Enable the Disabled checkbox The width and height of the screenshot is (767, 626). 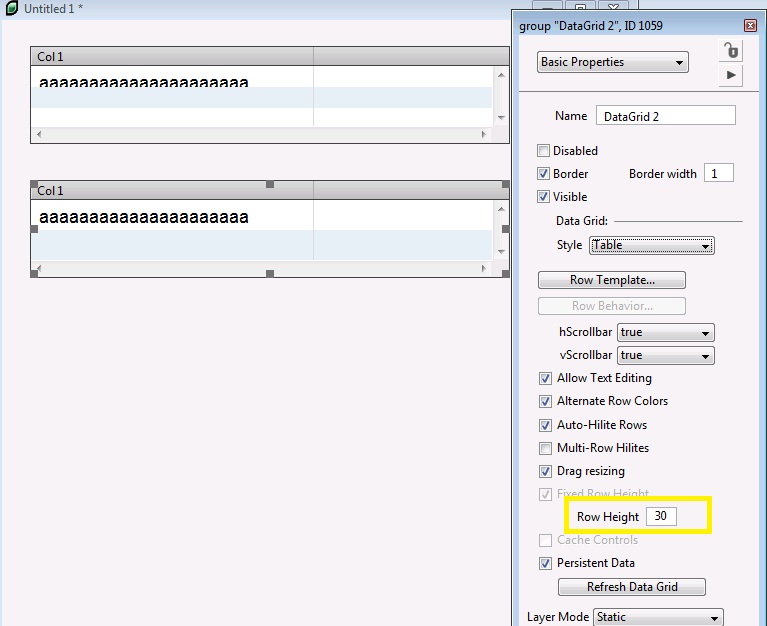coord(544,151)
